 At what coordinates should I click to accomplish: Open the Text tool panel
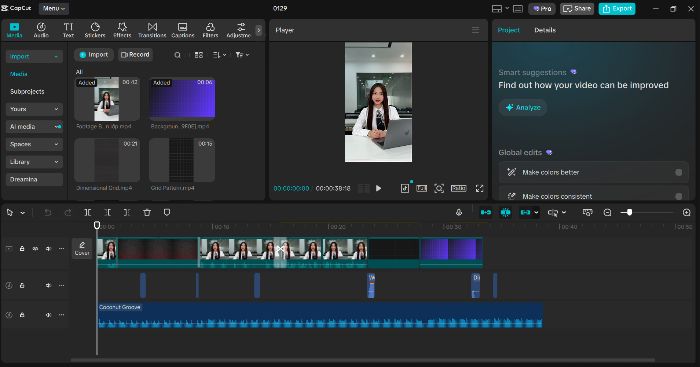point(68,30)
